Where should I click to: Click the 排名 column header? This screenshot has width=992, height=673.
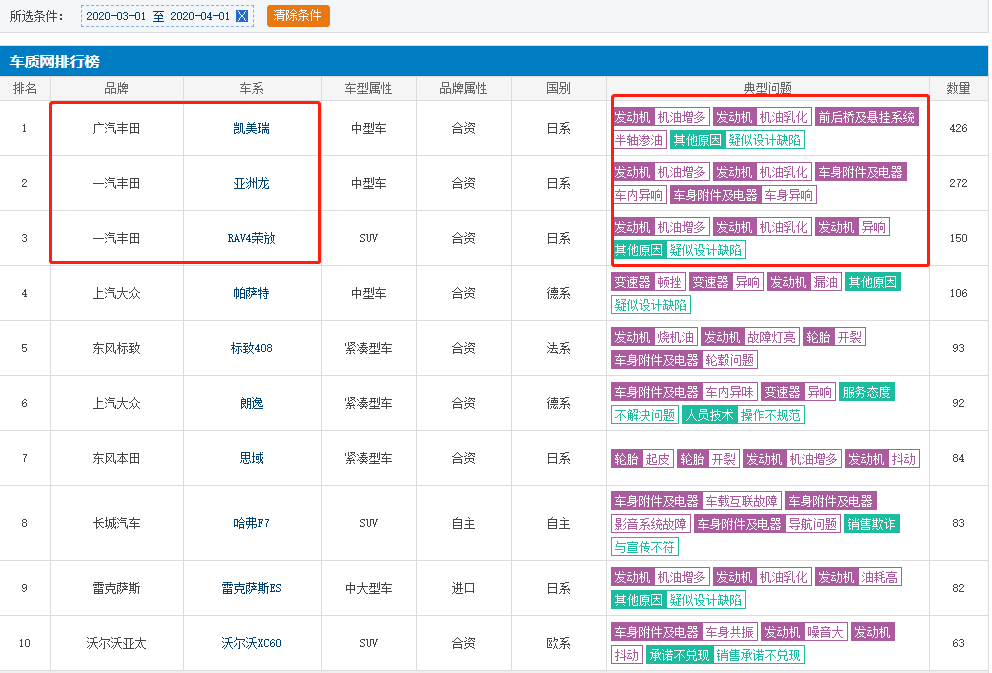point(25,89)
